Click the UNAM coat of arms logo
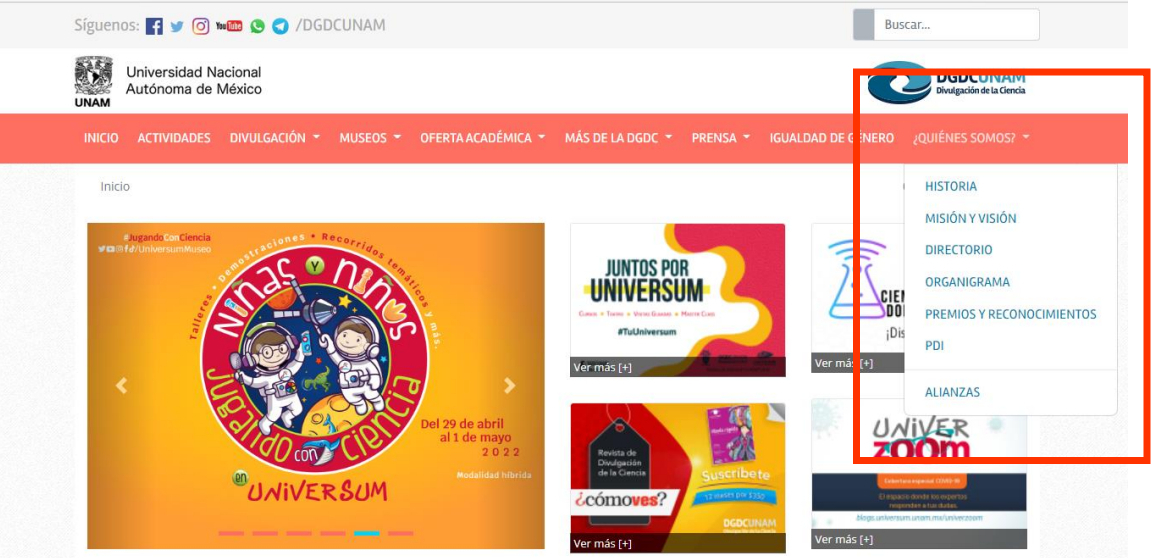Viewport: 1170px width, 558px height. (x=93, y=81)
